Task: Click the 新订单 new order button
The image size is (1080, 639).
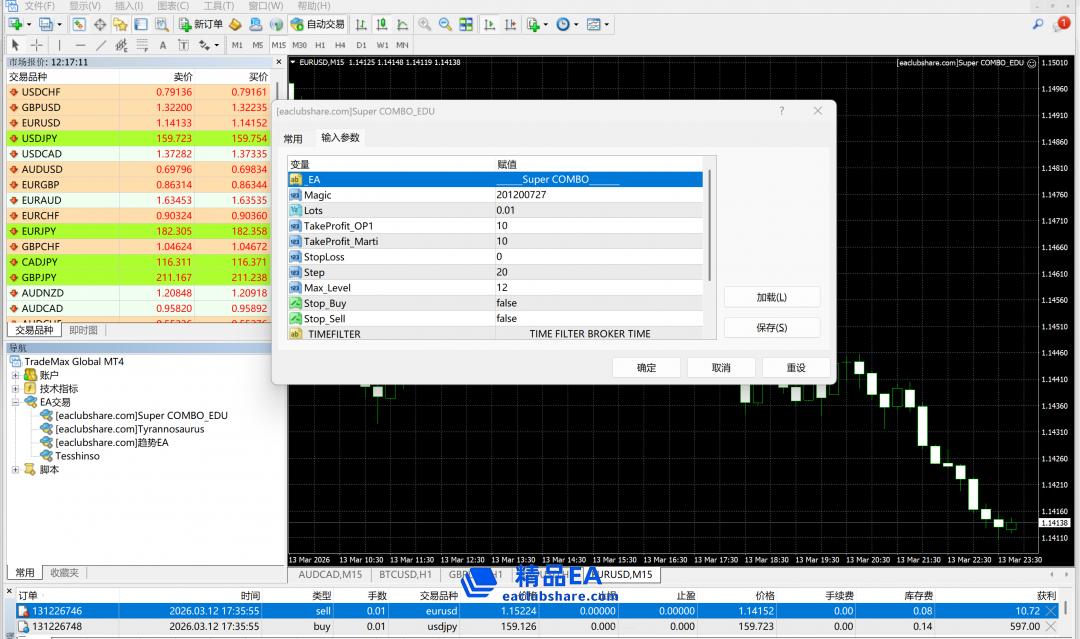Action: pos(201,24)
